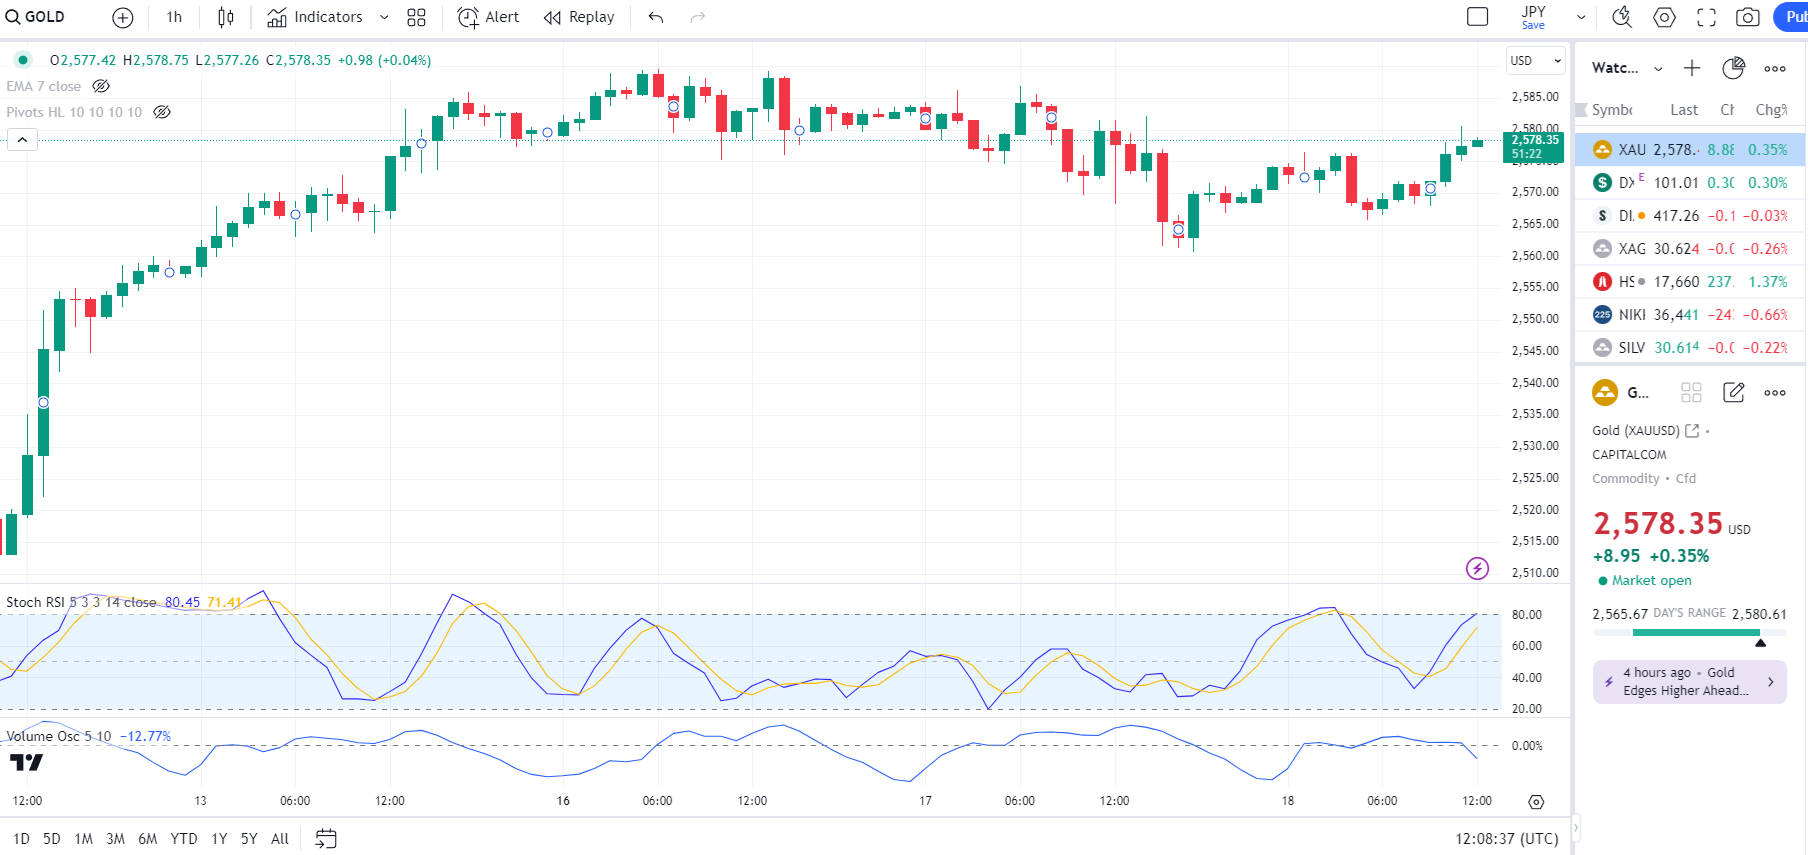1808x855 pixels.
Task: Toggle visibility of Pivots HL indicator
Action: [x=162, y=112]
